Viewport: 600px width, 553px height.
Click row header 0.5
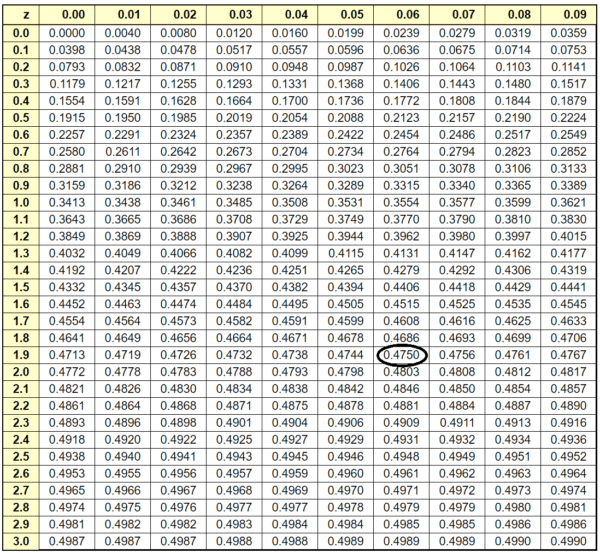(21, 118)
